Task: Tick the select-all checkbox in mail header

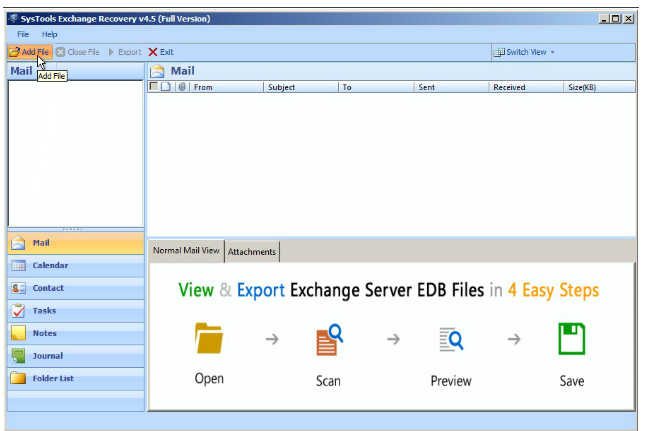Action: (x=154, y=86)
